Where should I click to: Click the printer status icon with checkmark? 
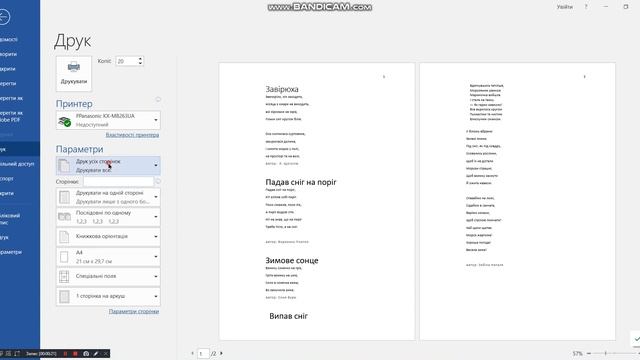pos(65,121)
